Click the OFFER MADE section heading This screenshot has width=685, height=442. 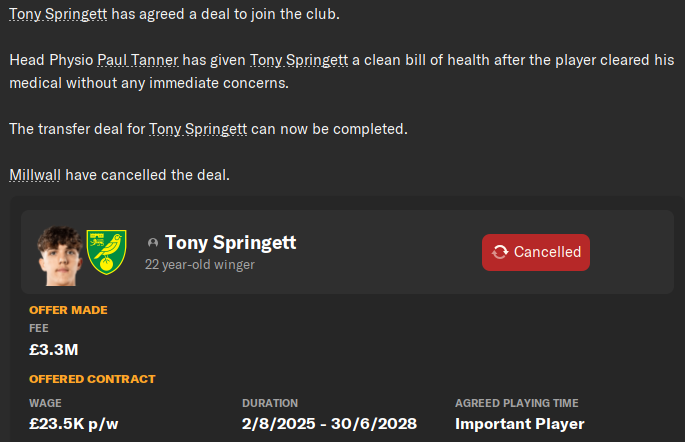coord(68,310)
